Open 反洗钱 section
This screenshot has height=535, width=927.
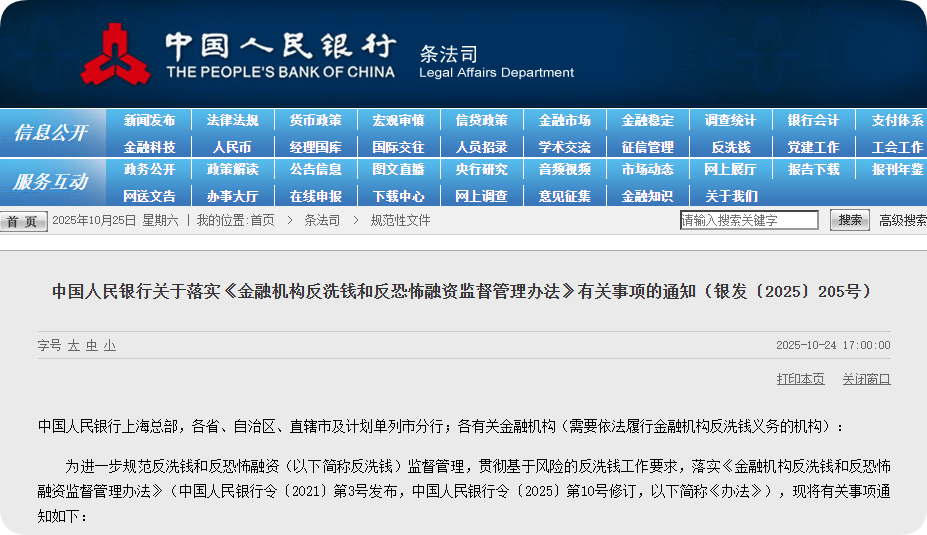pyautogui.click(x=731, y=147)
